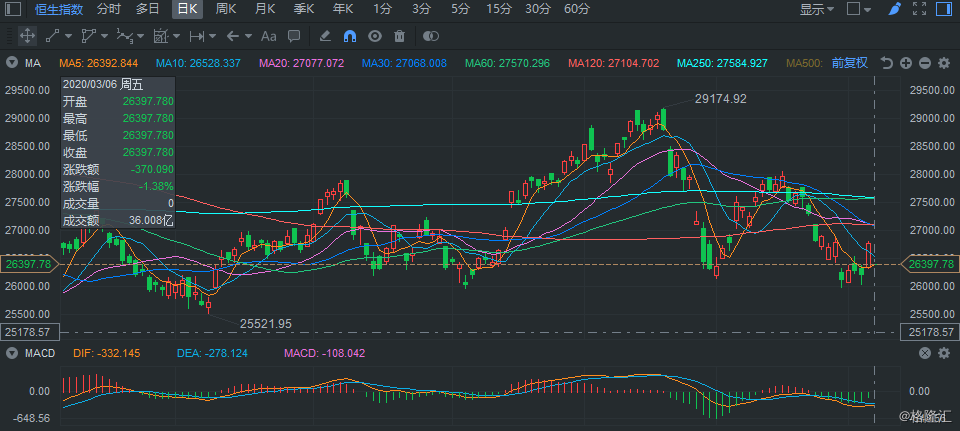Switch to the 月K tab
This screenshot has height=431, width=960.
coord(265,9)
